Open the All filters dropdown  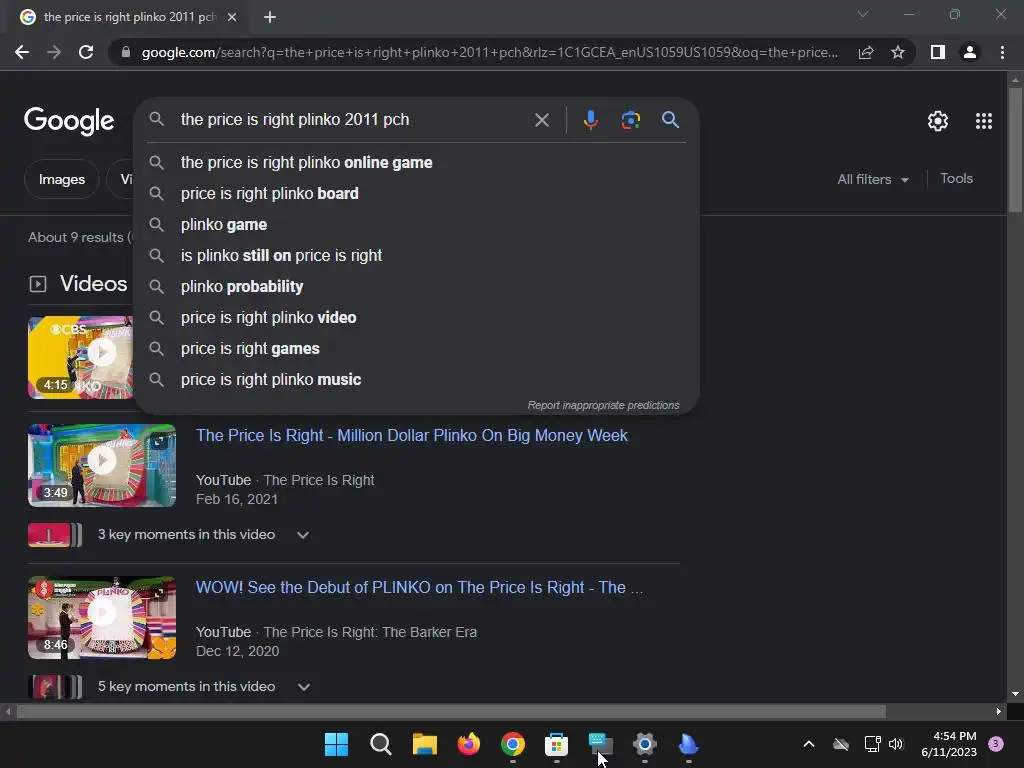[x=873, y=180]
